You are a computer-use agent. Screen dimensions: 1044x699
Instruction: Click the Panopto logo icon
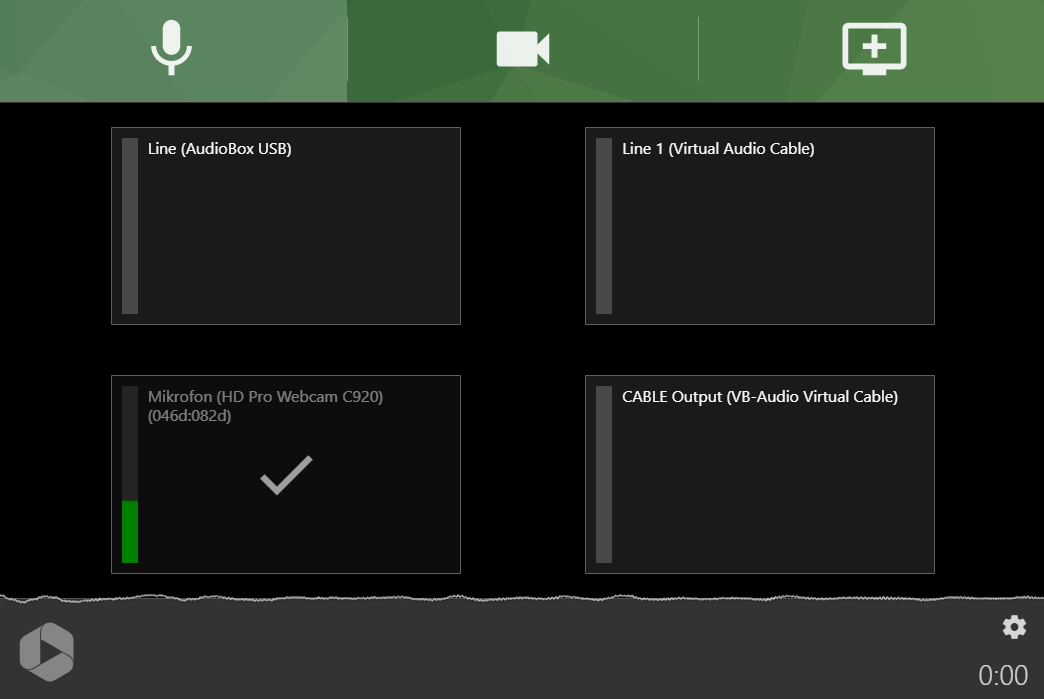(x=47, y=652)
